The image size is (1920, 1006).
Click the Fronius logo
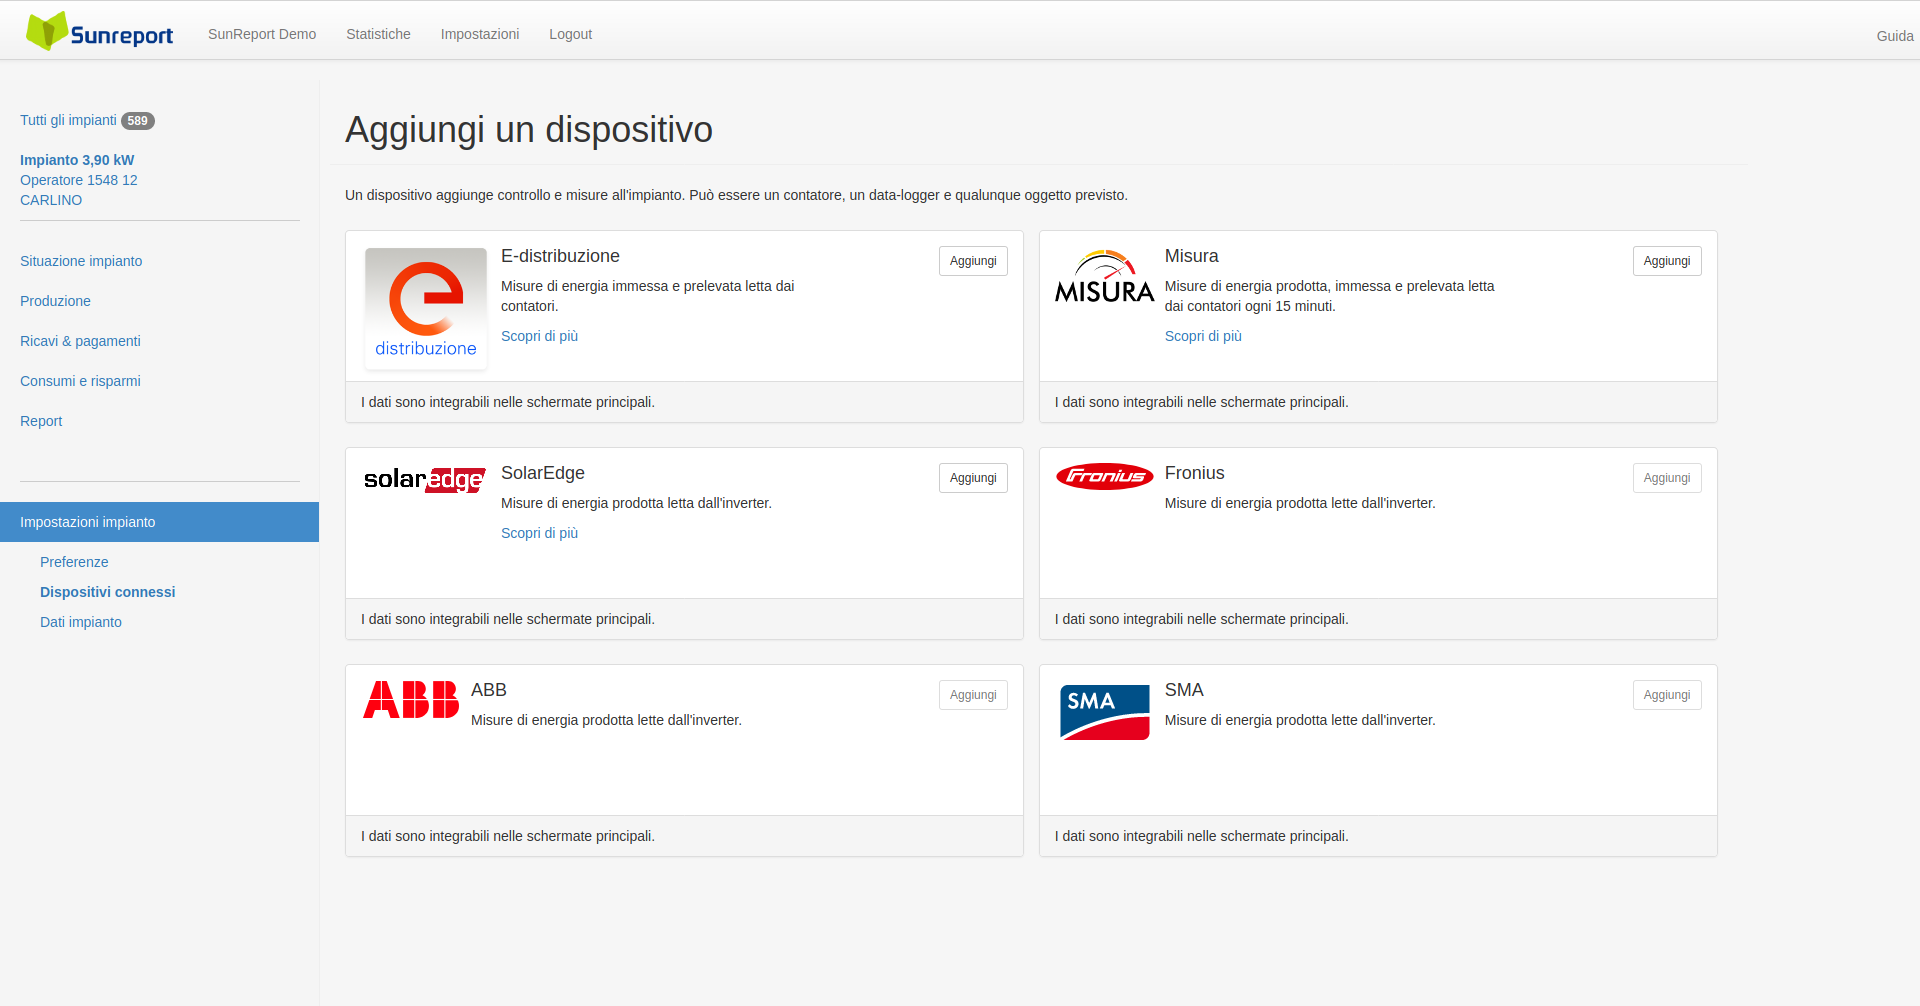tap(1105, 477)
